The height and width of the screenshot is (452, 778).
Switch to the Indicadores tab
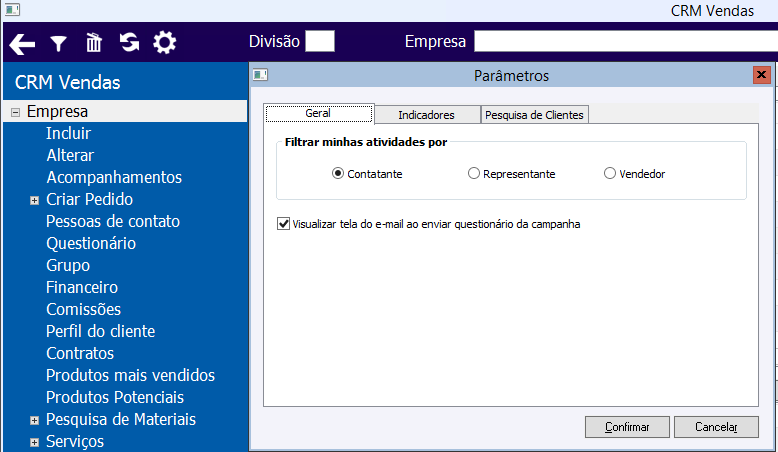[426, 115]
